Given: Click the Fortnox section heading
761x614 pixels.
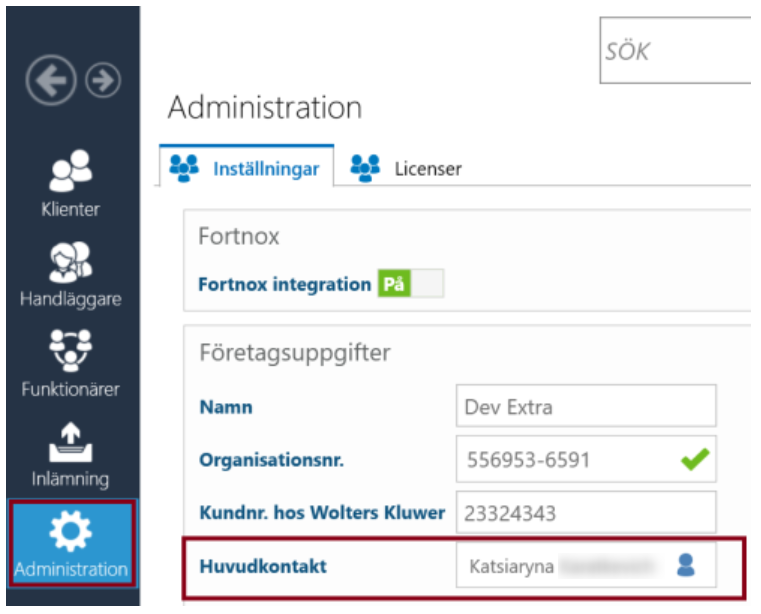Looking at the screenshot, I should click(x=239, y=236).
